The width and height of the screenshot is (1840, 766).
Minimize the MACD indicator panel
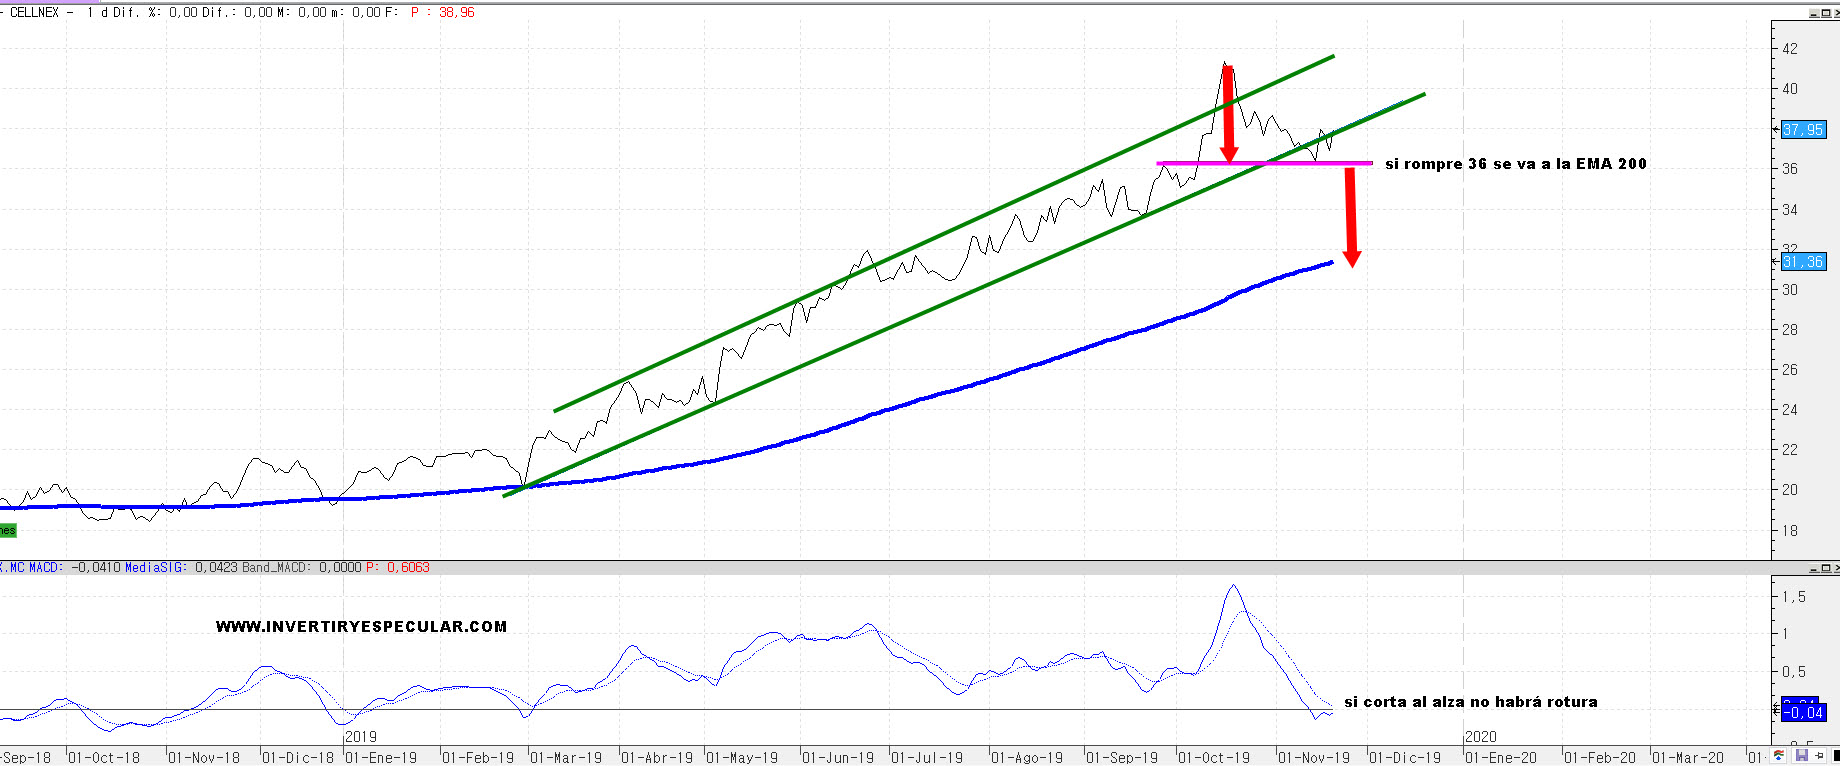1812,568
